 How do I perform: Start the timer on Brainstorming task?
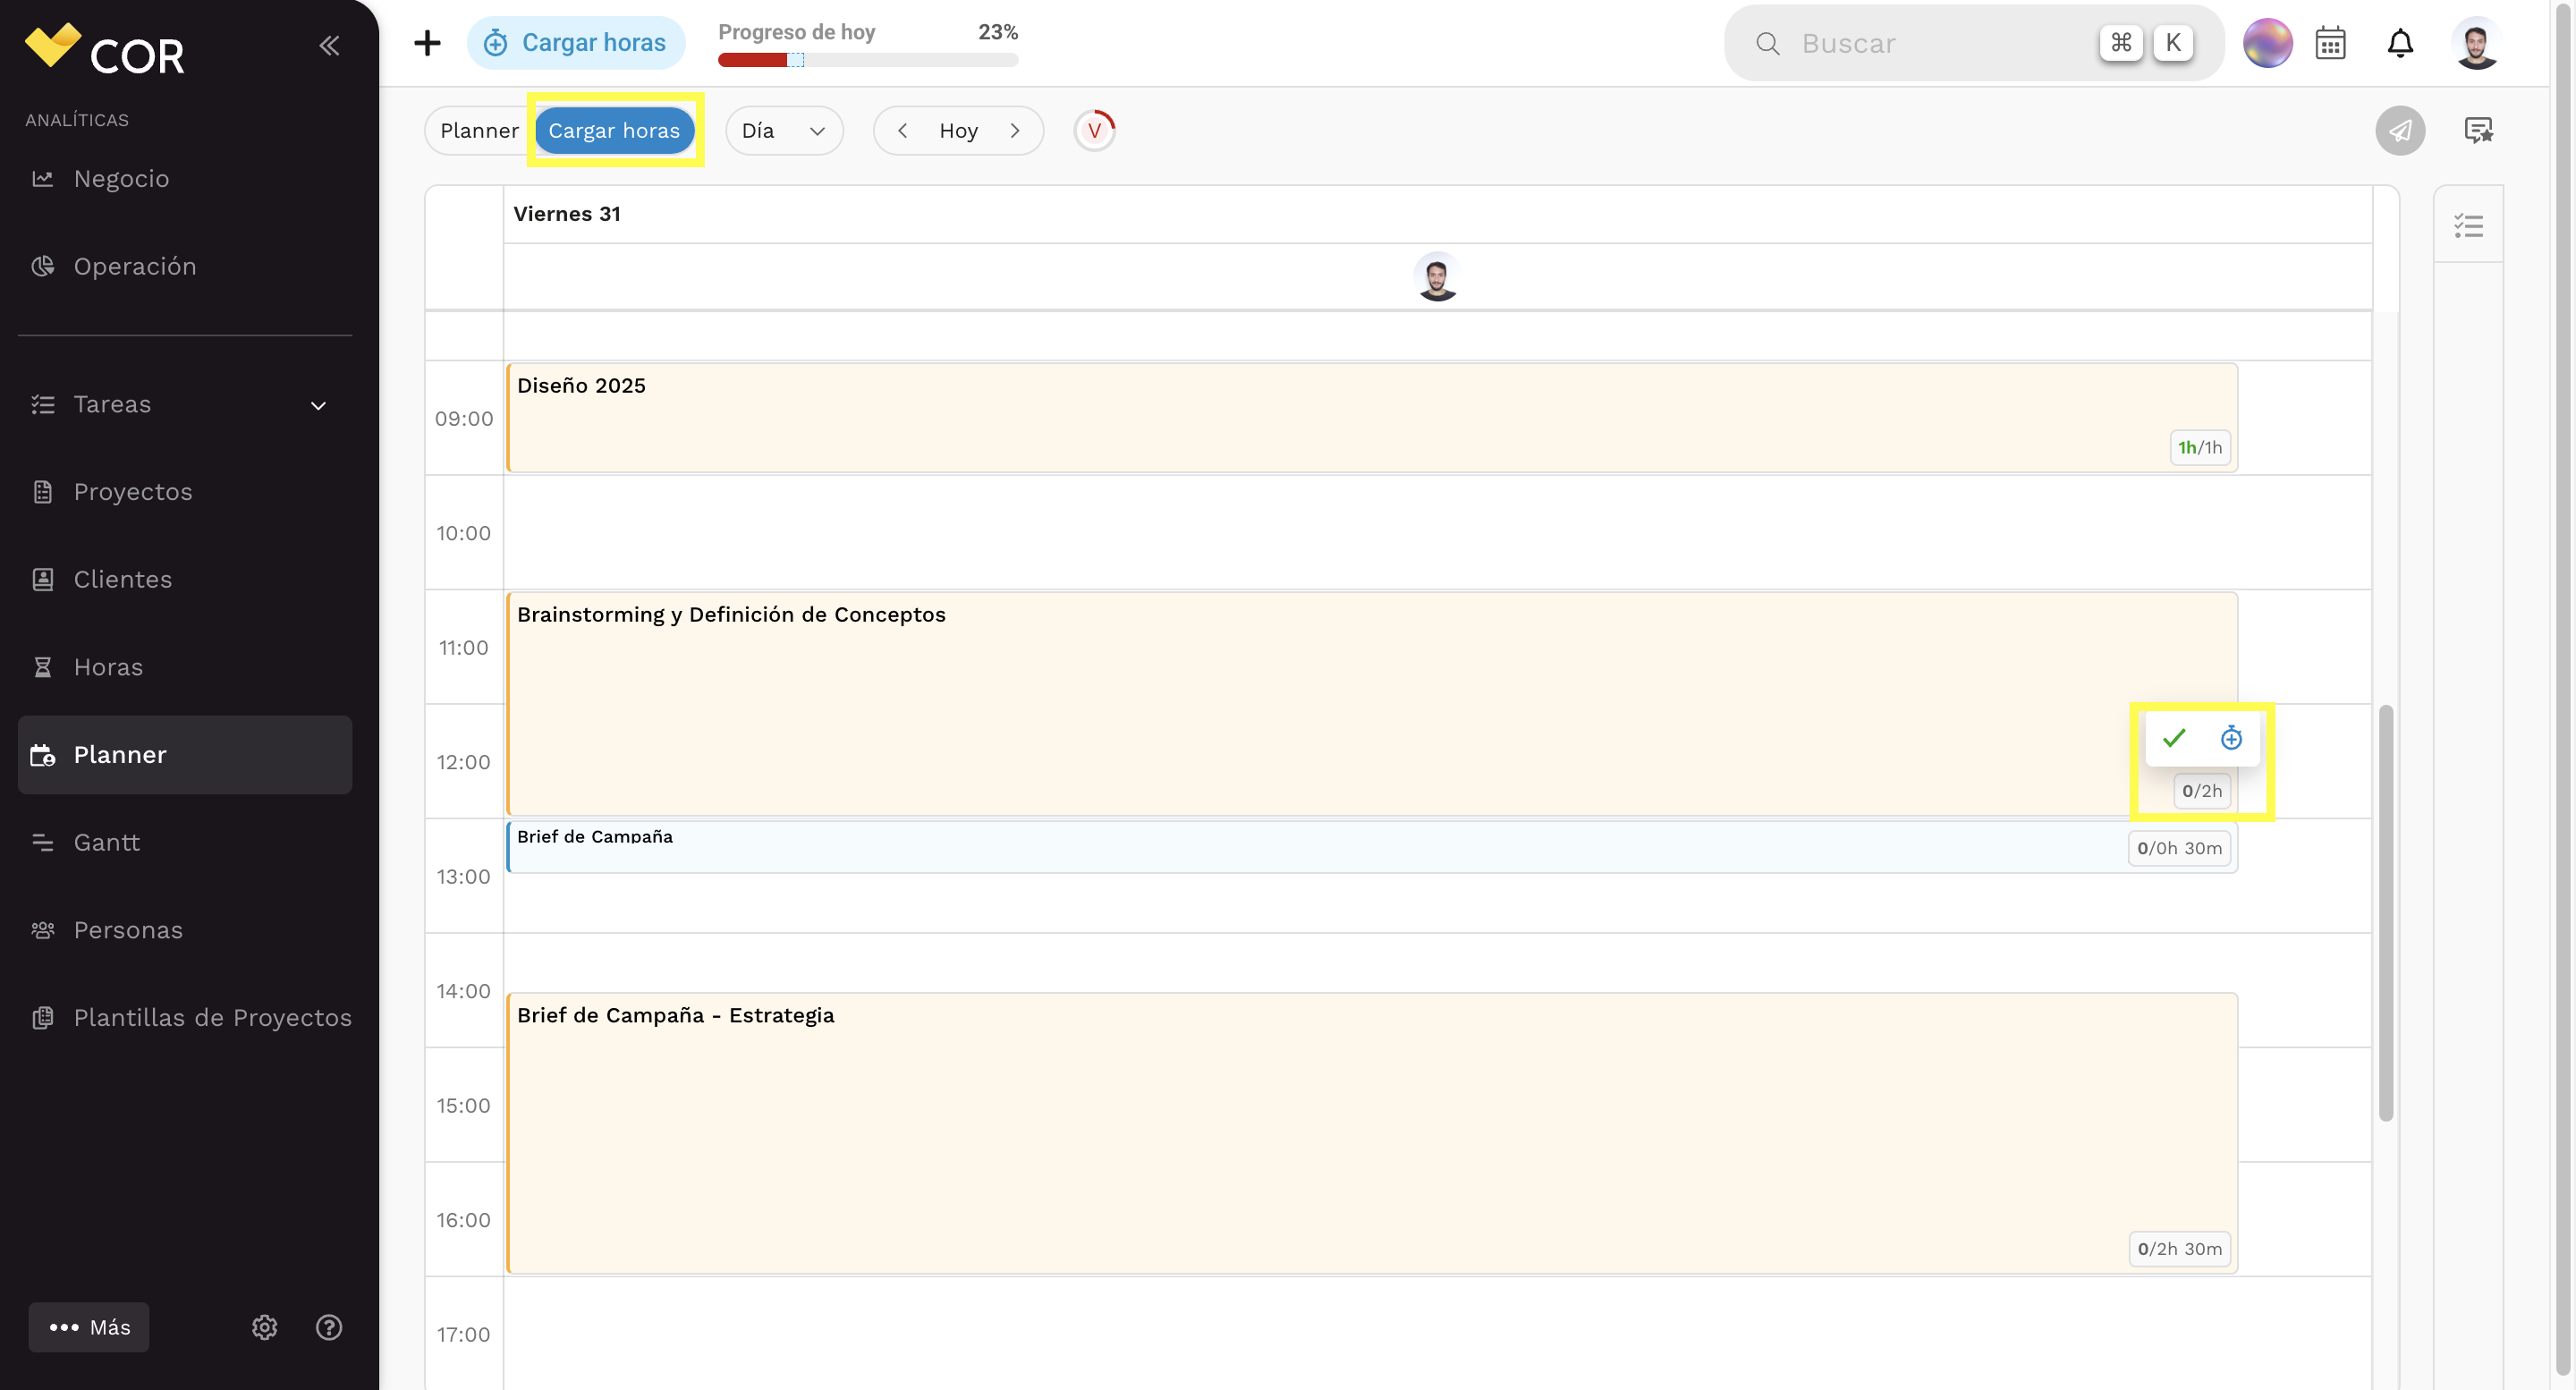tap(2231, 738)
